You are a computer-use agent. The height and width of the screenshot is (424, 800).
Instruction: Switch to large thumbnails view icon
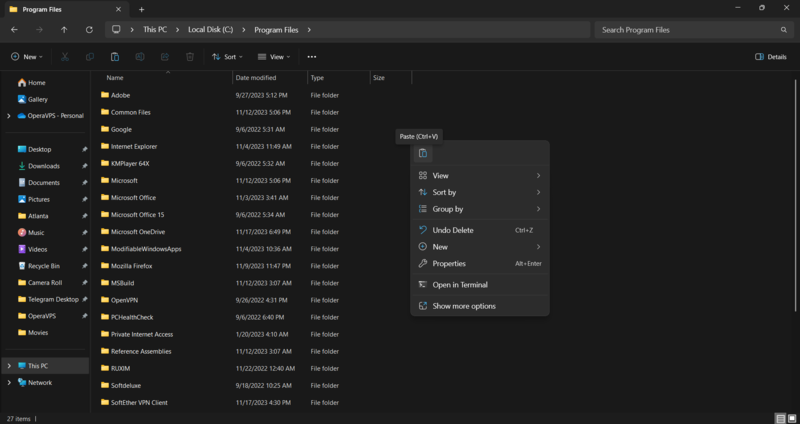click(791, 417)
